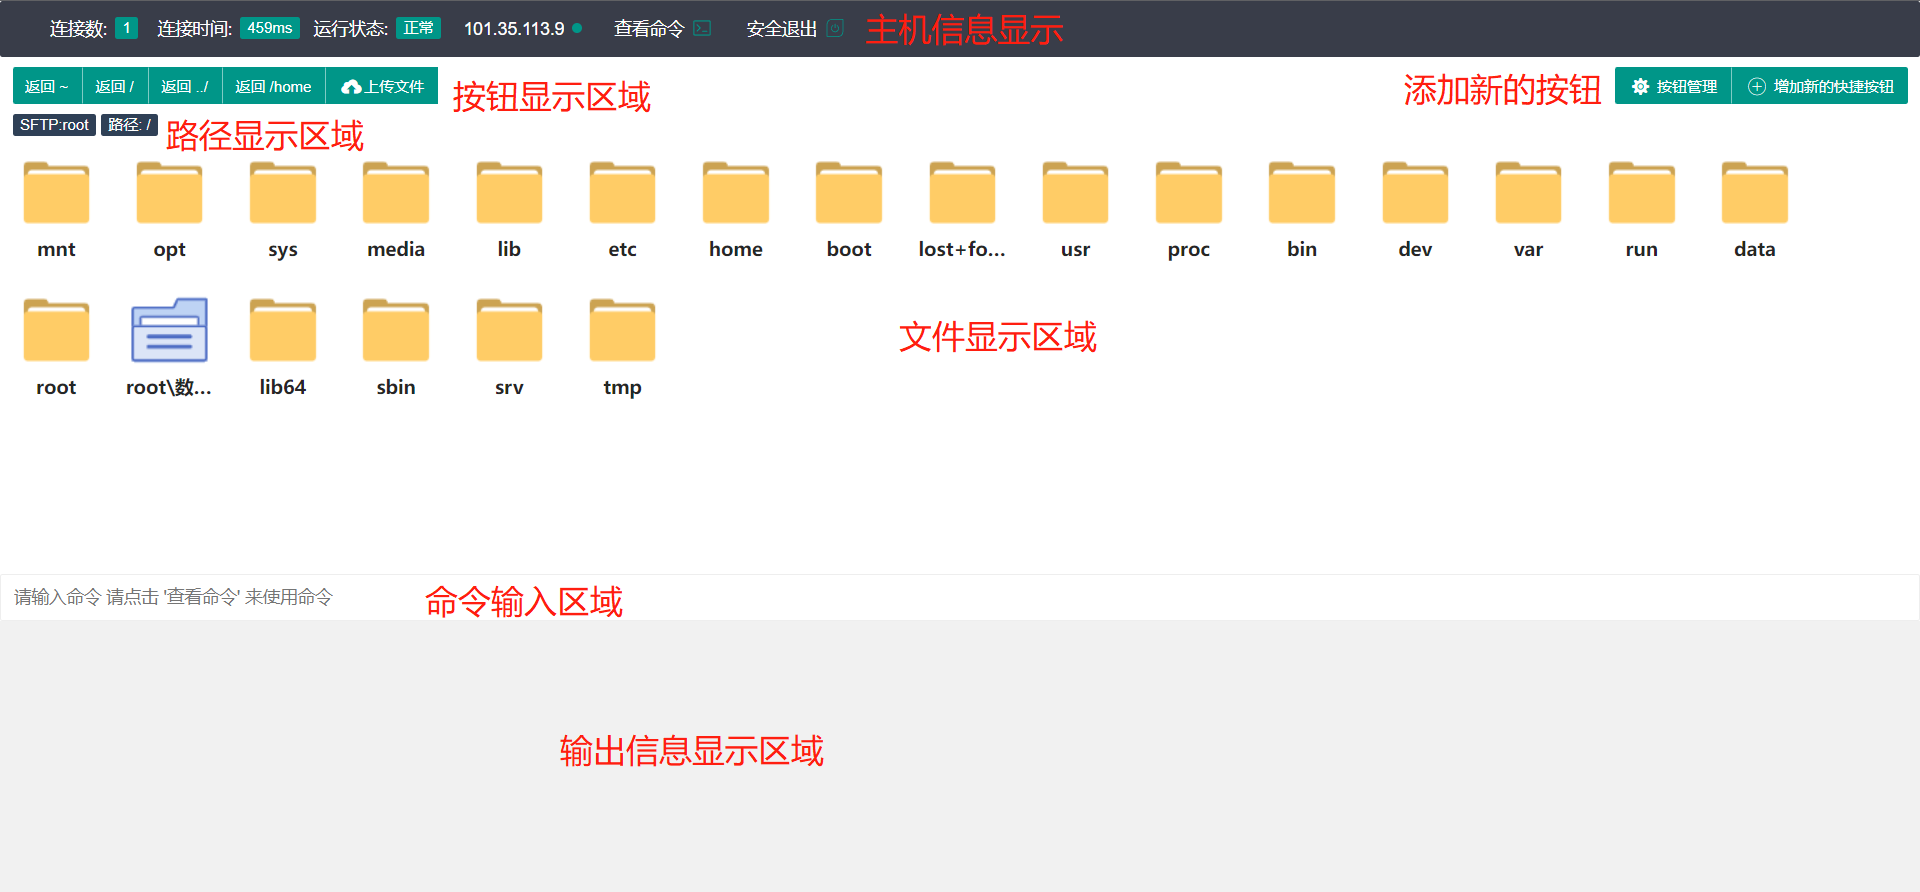Click the 459ms connection time badge
Screen dimensions: 1920x892
click(270, 28)
